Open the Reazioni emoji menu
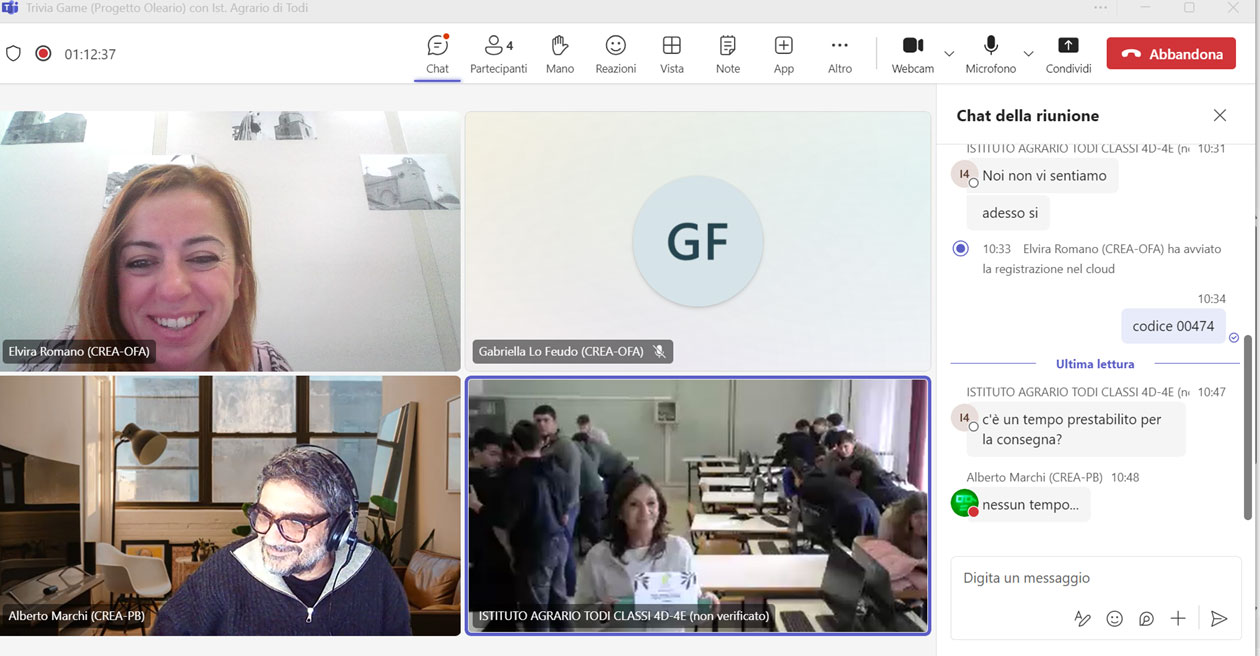Image resolution: width=1260 pixels, height=656 pixels. pos(616,54)
